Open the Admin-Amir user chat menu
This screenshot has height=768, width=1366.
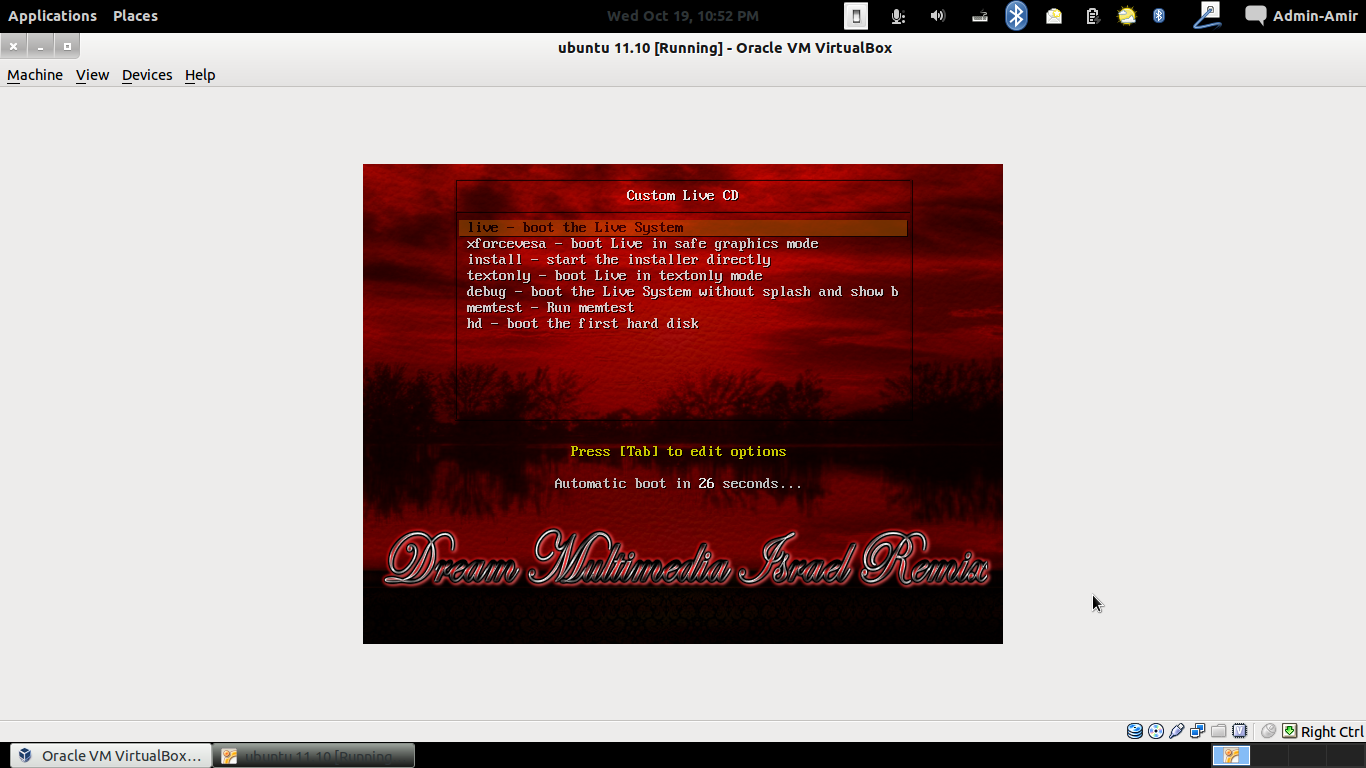point(1302,16)
